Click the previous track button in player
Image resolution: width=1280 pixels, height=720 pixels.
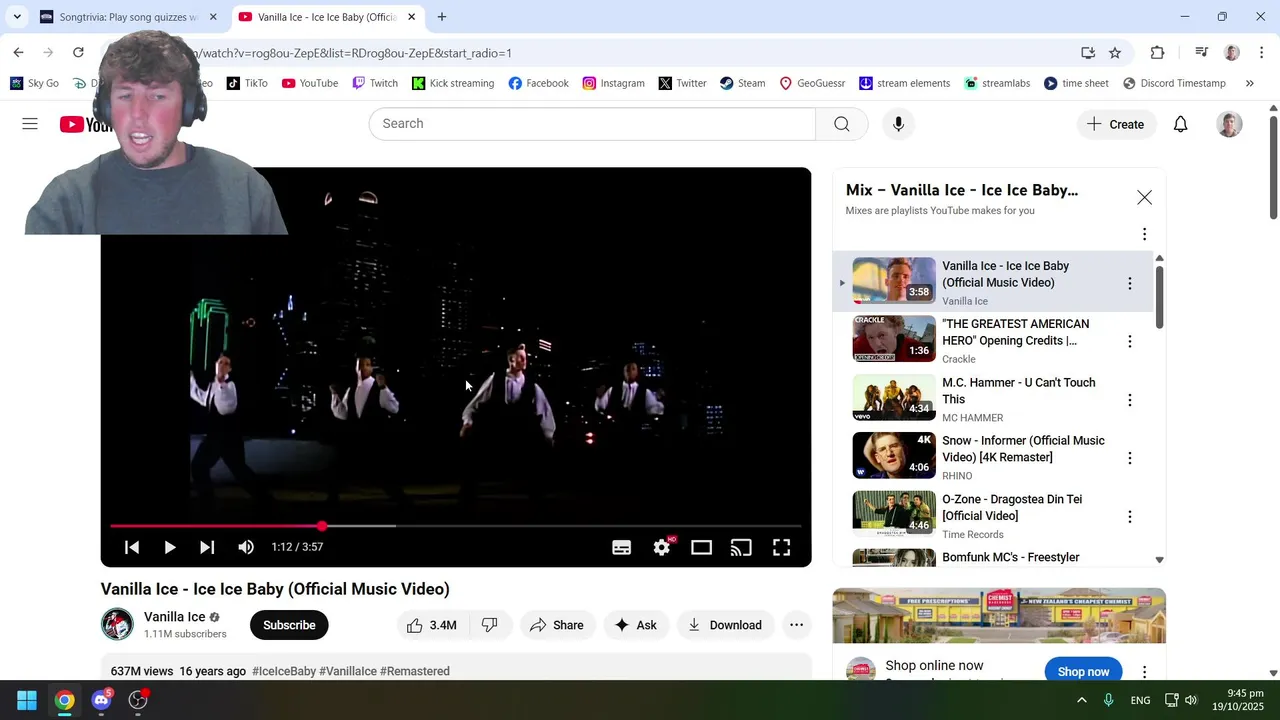[x=132, y=547]
